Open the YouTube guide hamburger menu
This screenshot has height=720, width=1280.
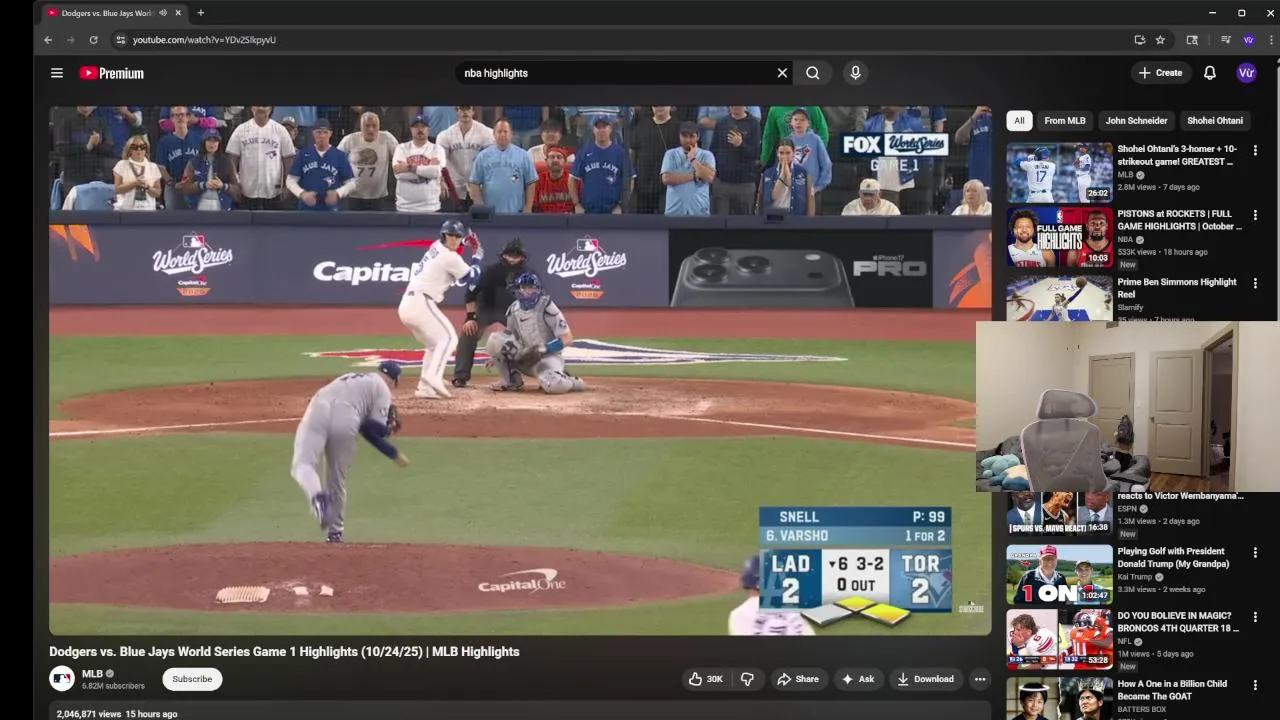[57, 73]
